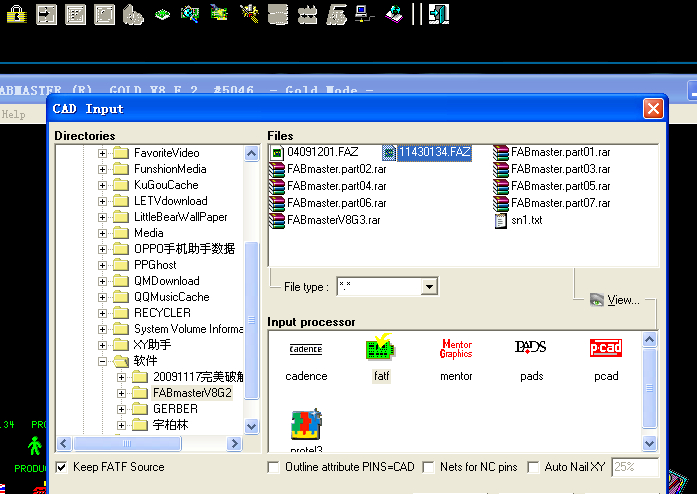Click the GERBER folder icon
697x494 pixels.
[x=140, y=409]
